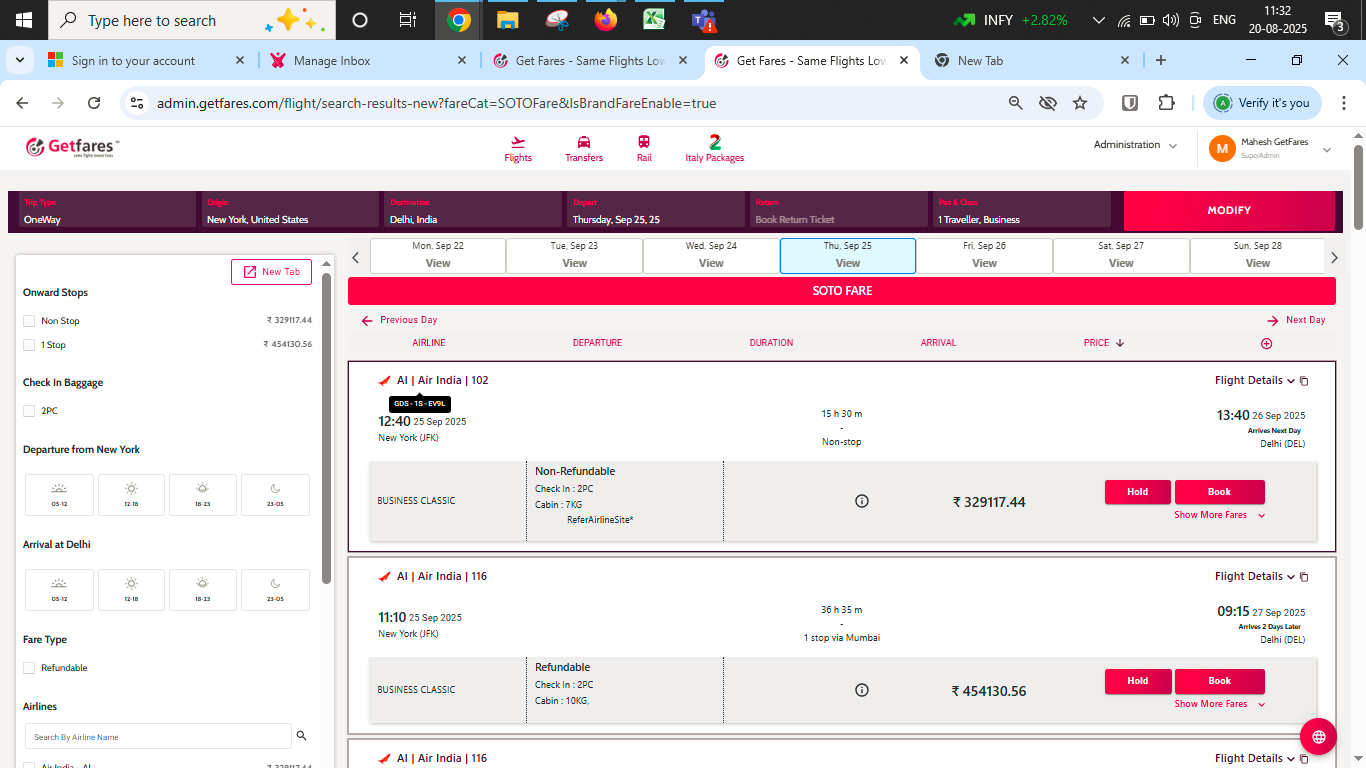
Task: Open the Transfers car icon
Action: point(584,143)
